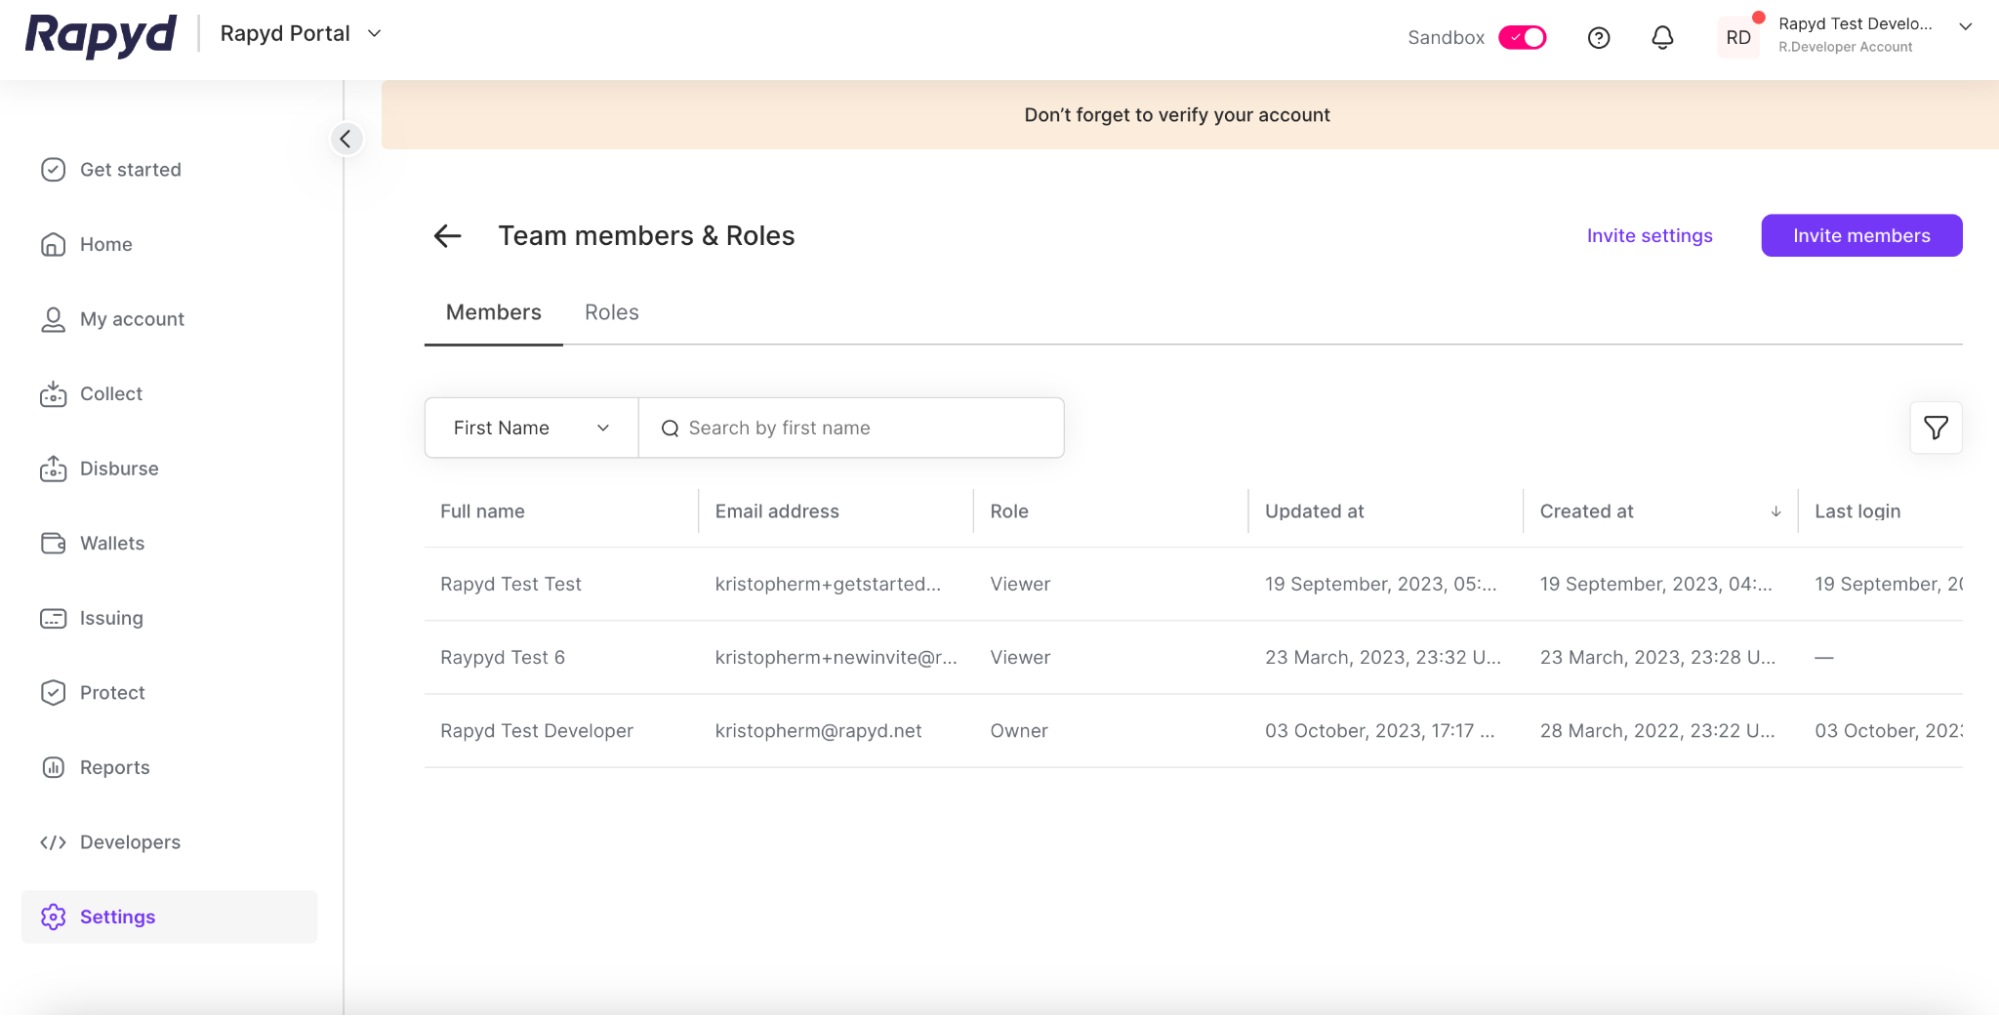Click the Created at sort arrow
This screenshot has width=1999, height=1016.
pyautogui.click(x=1775, y=512)
